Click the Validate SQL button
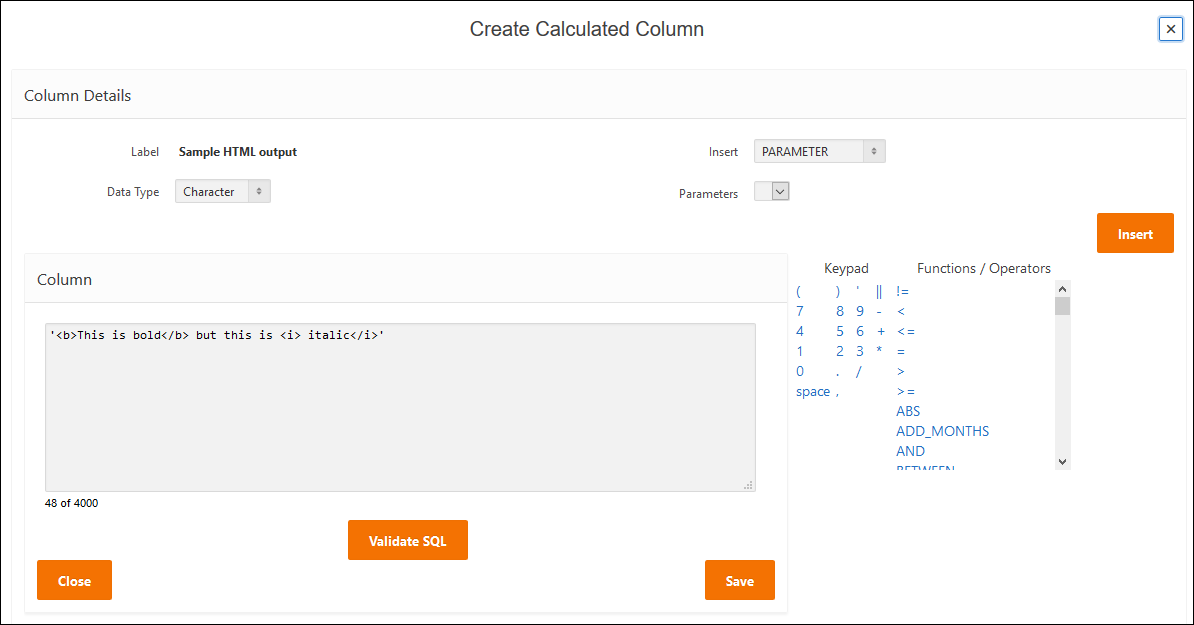 (x=407, y=541)
